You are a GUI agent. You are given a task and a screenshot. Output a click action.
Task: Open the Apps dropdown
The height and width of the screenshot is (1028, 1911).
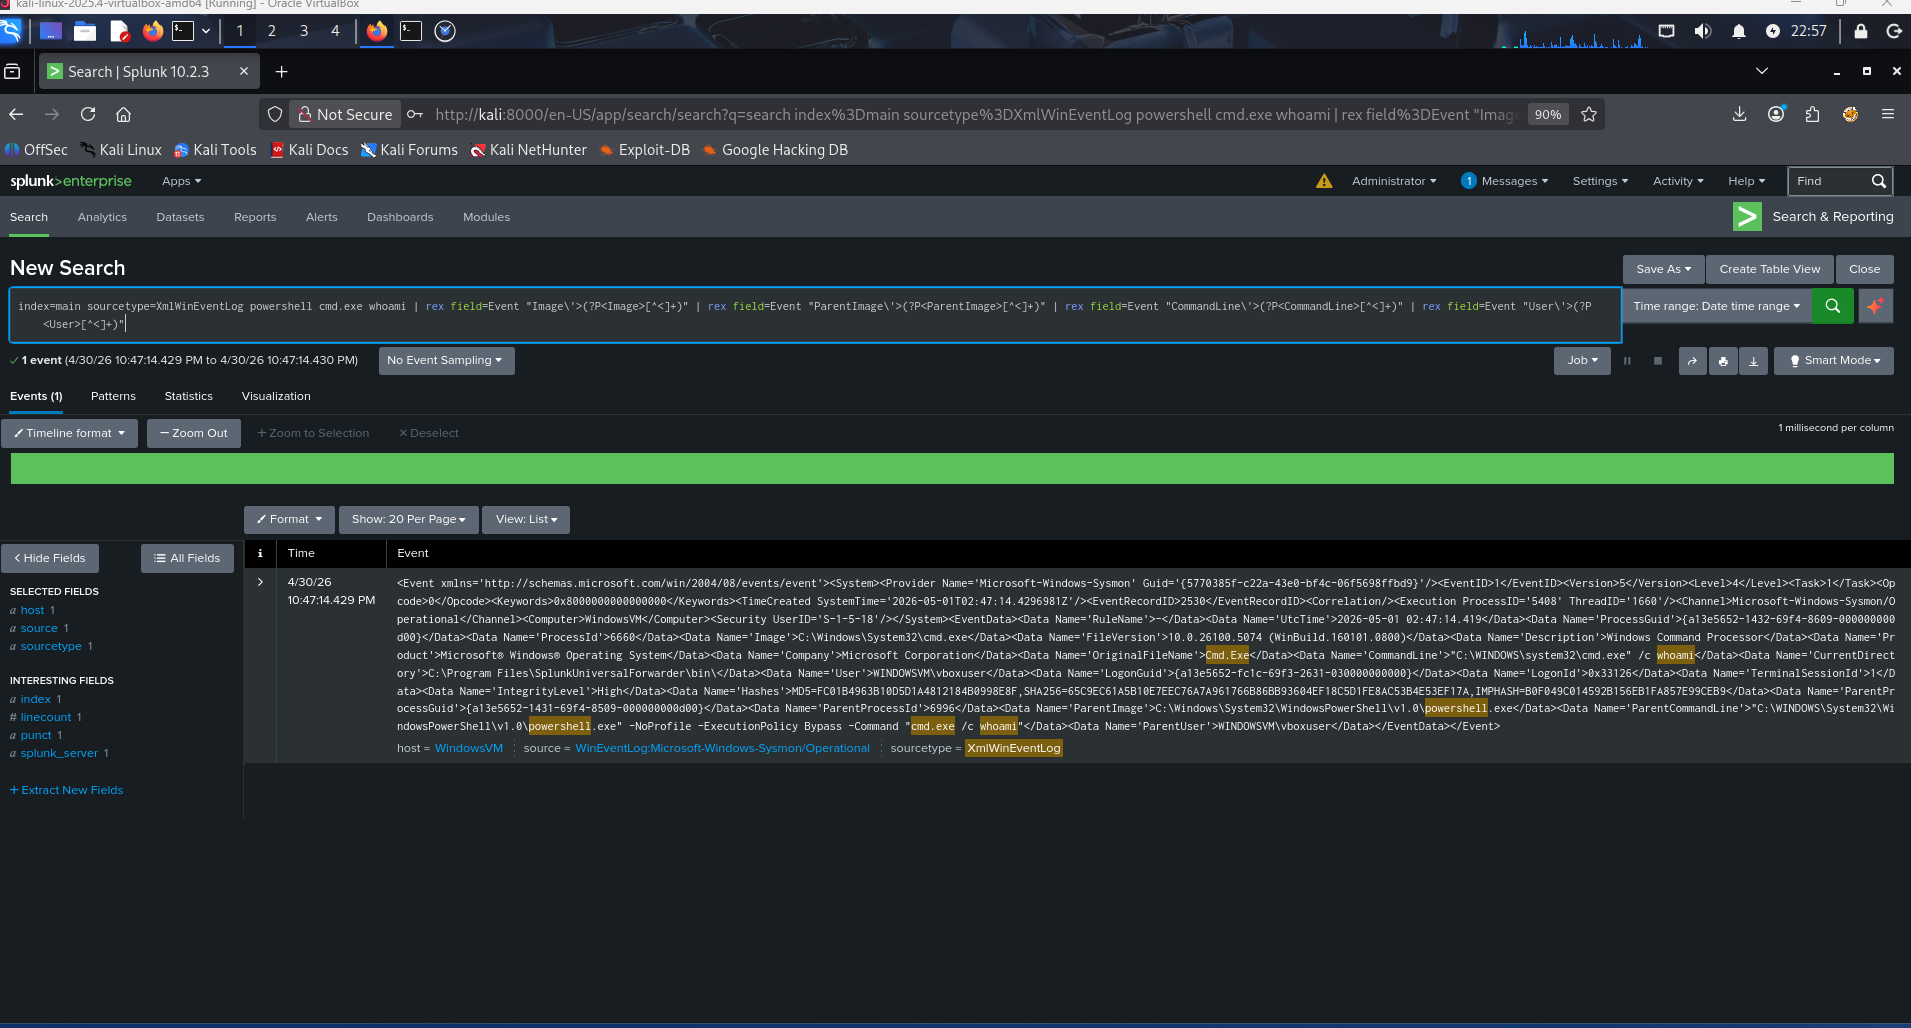181,181
